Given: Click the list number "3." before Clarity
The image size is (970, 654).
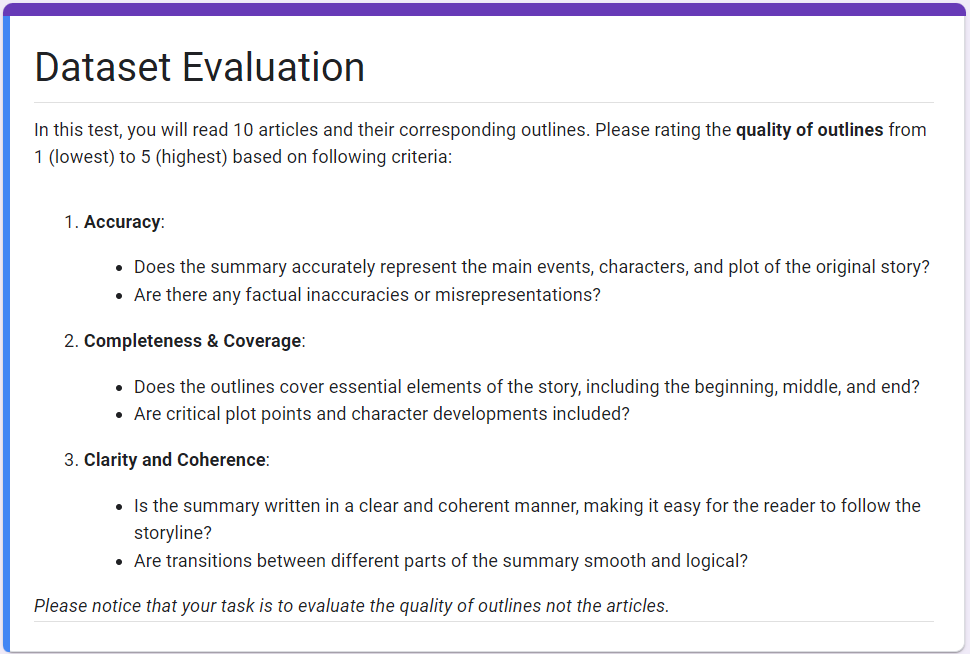Looking at the screenshot, I should coord(71,460).
